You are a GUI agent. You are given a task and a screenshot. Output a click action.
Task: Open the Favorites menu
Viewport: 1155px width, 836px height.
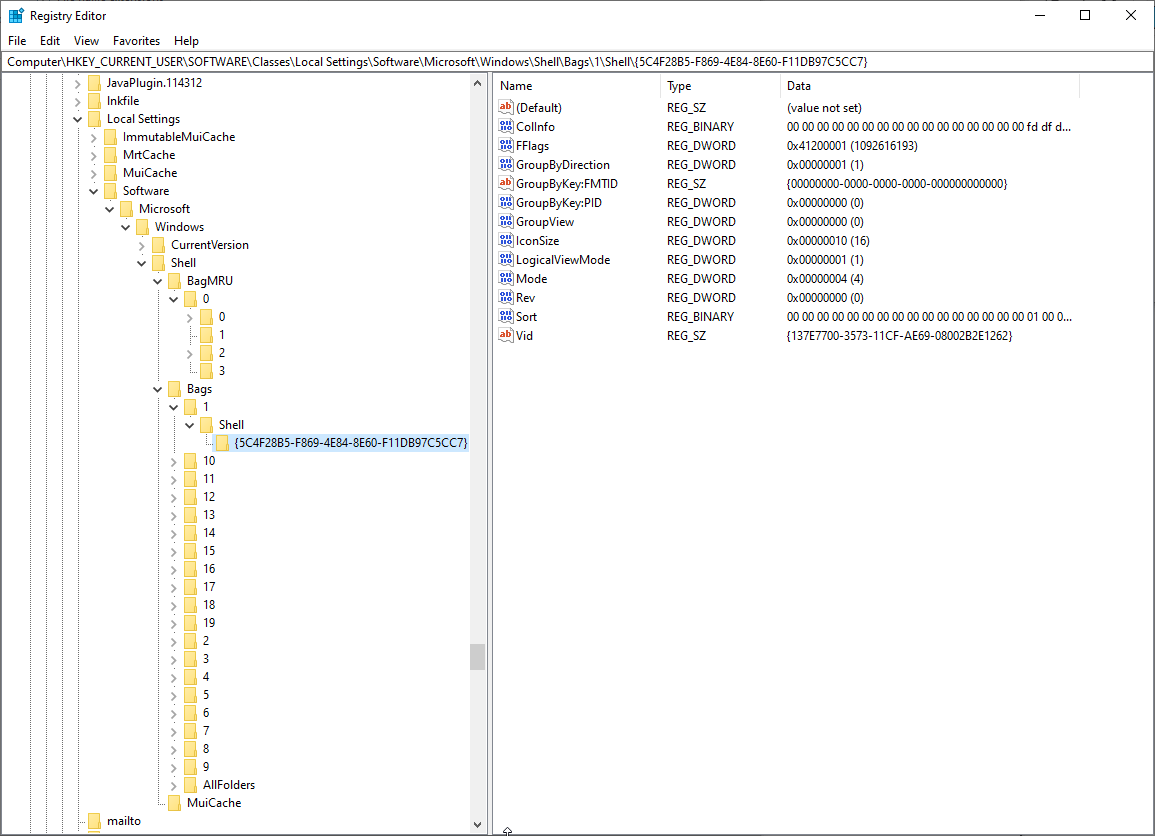pyautogui.click(x=136, y=41)
